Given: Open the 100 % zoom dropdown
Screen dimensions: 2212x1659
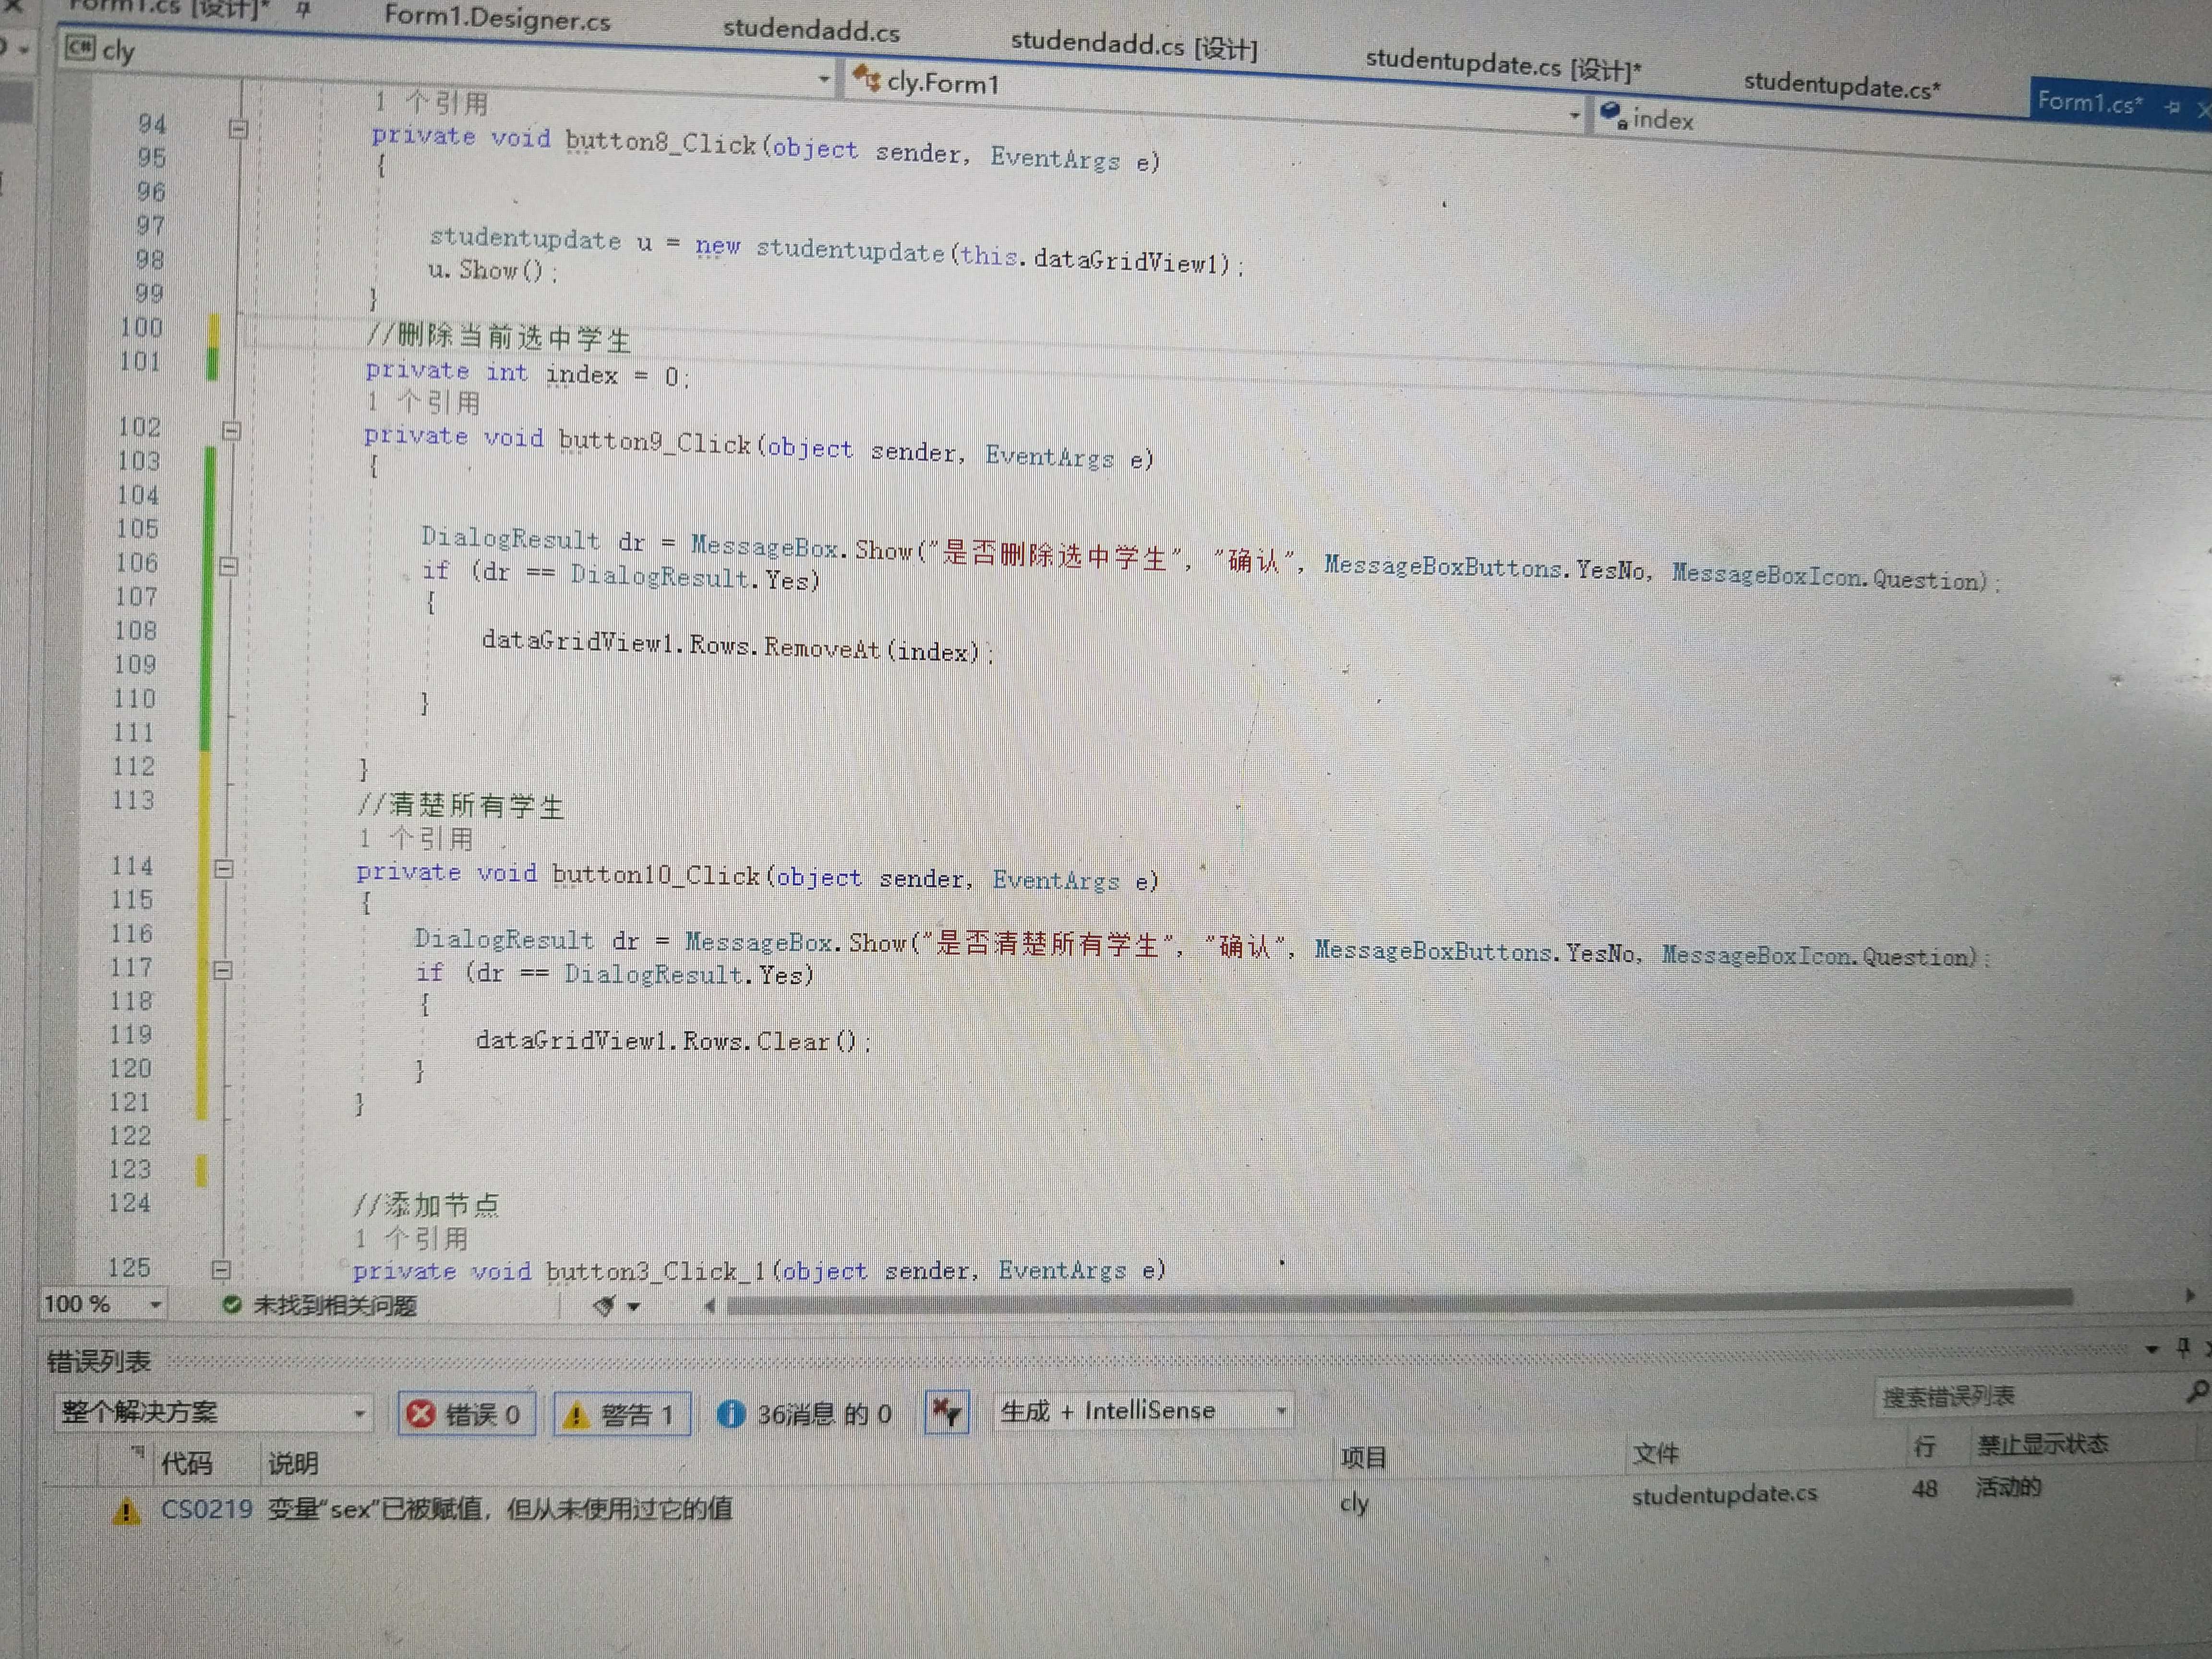Looking at the screenshot, I should tap(155, 1305).
